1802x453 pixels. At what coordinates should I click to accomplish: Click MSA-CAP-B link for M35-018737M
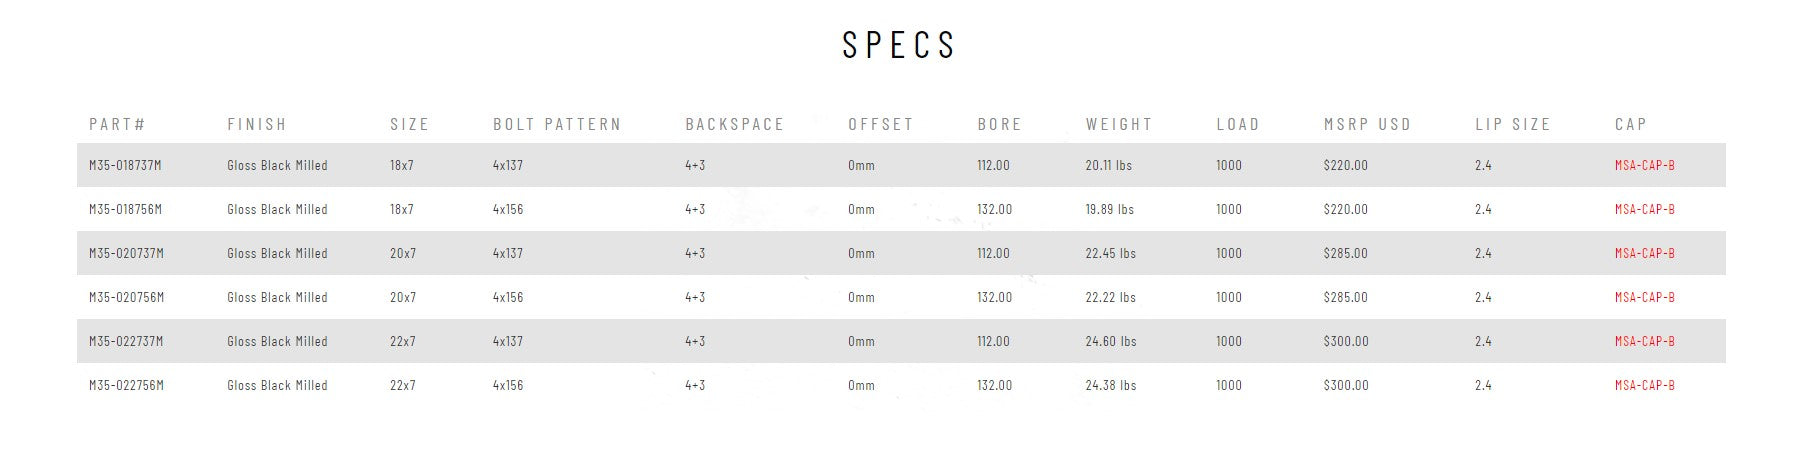[1644, 165]
